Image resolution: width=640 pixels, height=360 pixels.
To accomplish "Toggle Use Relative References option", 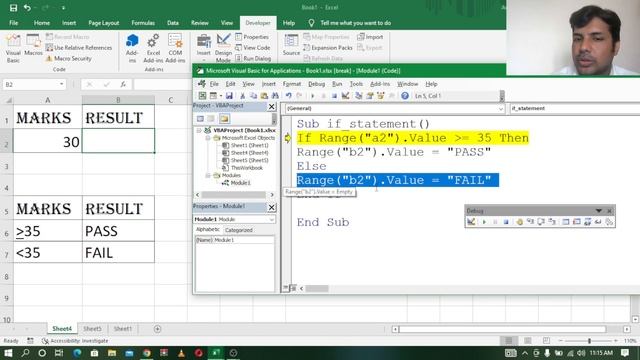I will 79,48.
